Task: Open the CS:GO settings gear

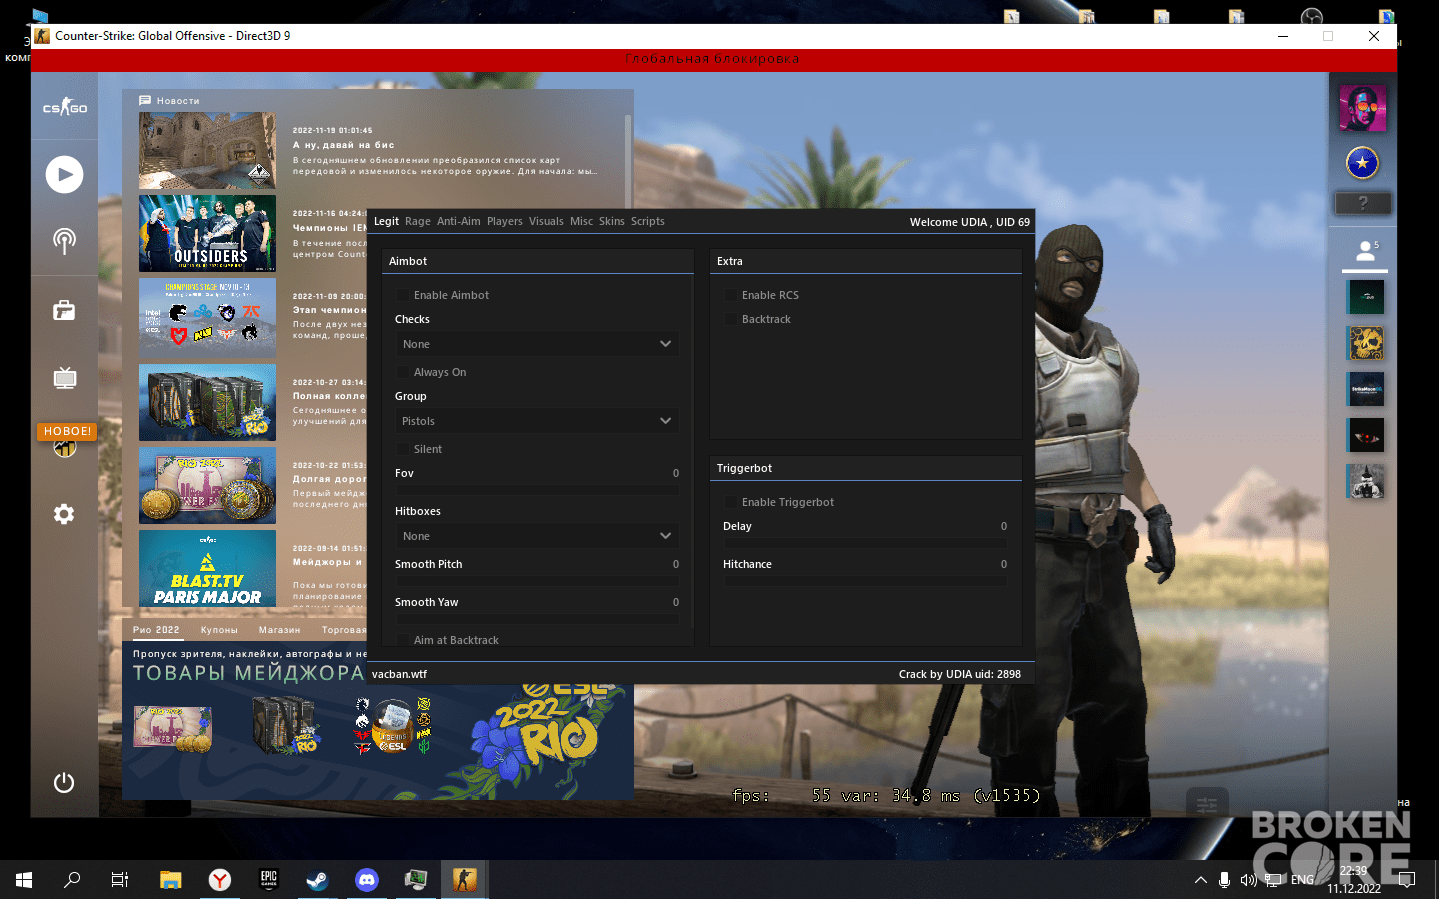Action: [64, 514]
